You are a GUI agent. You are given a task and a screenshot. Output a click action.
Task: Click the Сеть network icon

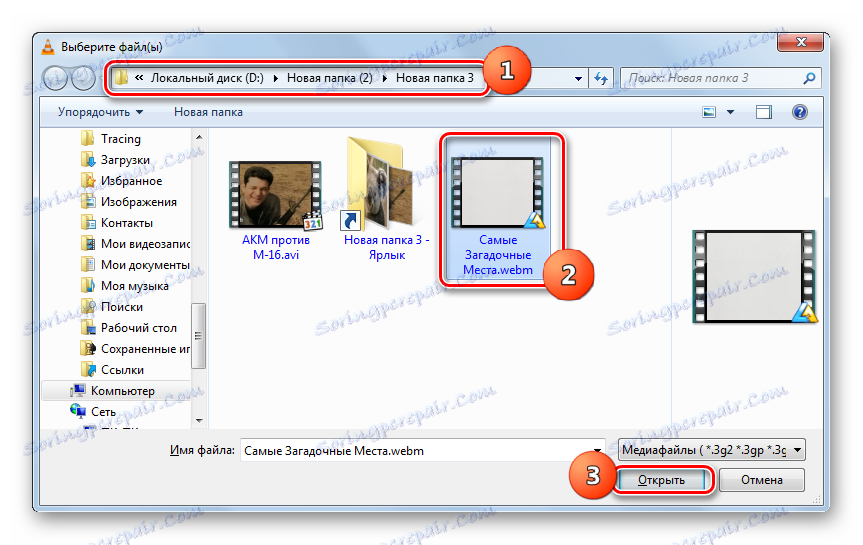(78, 411)
